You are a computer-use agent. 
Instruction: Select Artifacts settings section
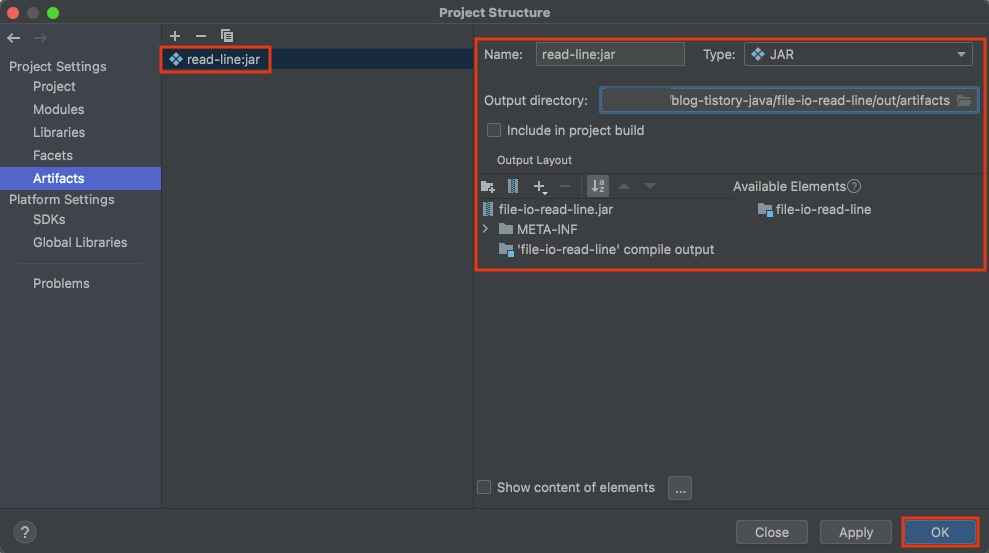pyautogui.click(x=80, y=178)
